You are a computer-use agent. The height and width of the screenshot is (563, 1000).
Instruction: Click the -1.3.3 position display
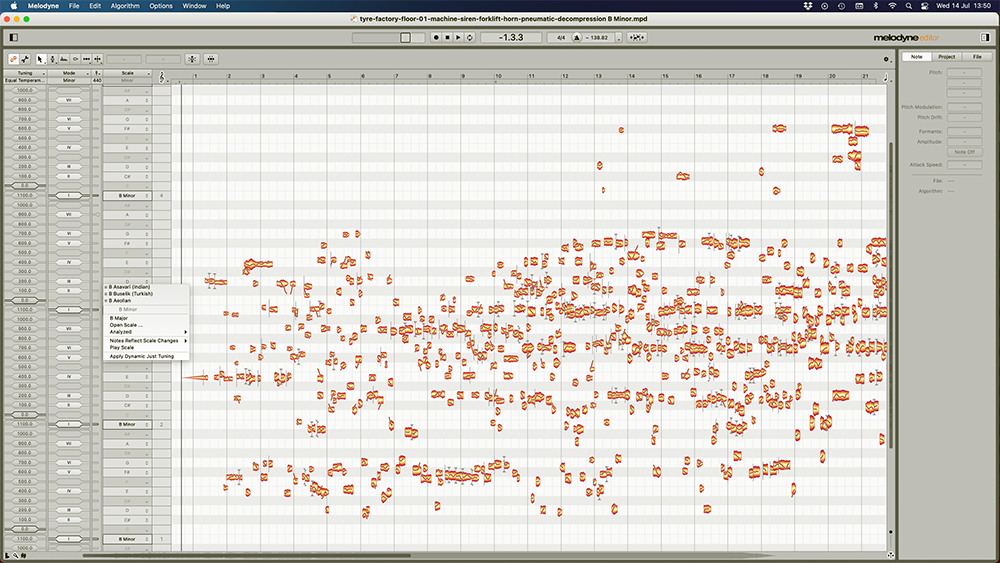click(511, 38)
